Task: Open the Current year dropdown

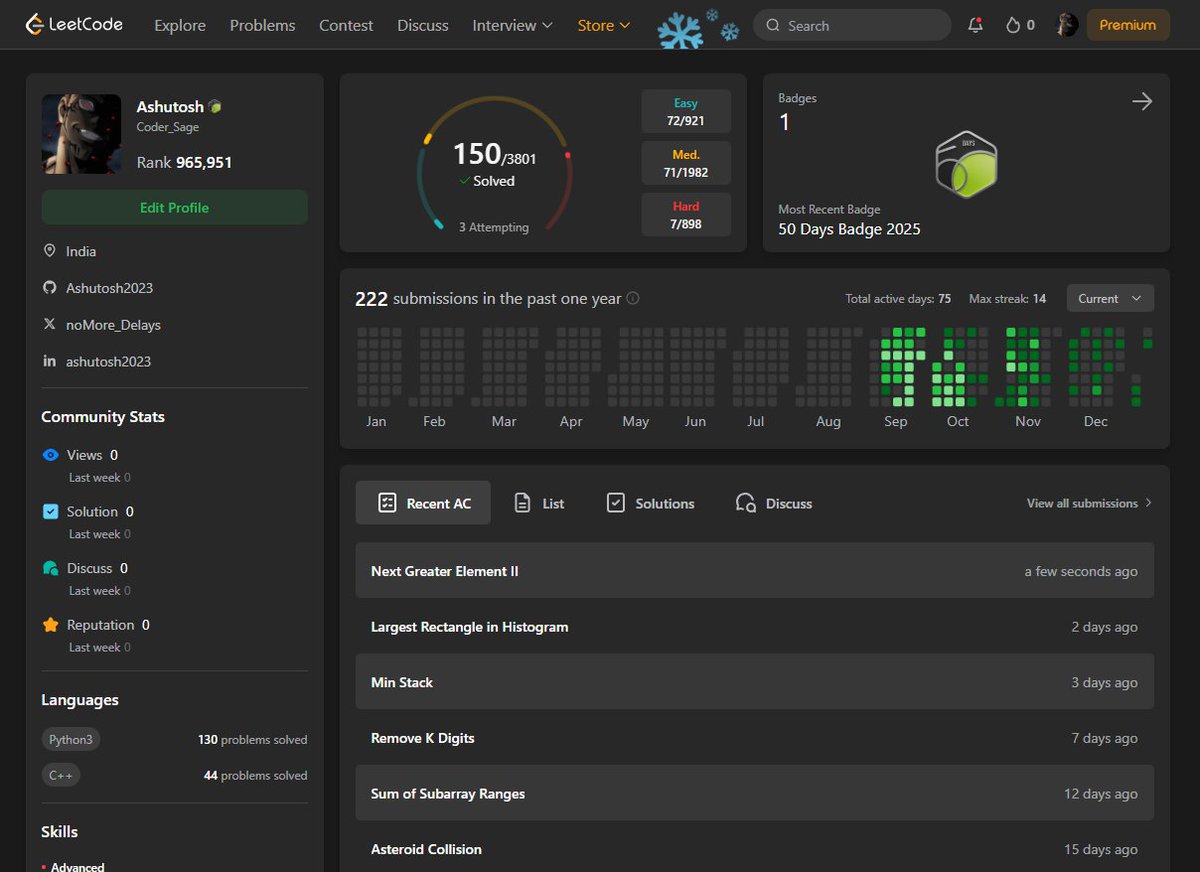Action: coord(1110,298)
